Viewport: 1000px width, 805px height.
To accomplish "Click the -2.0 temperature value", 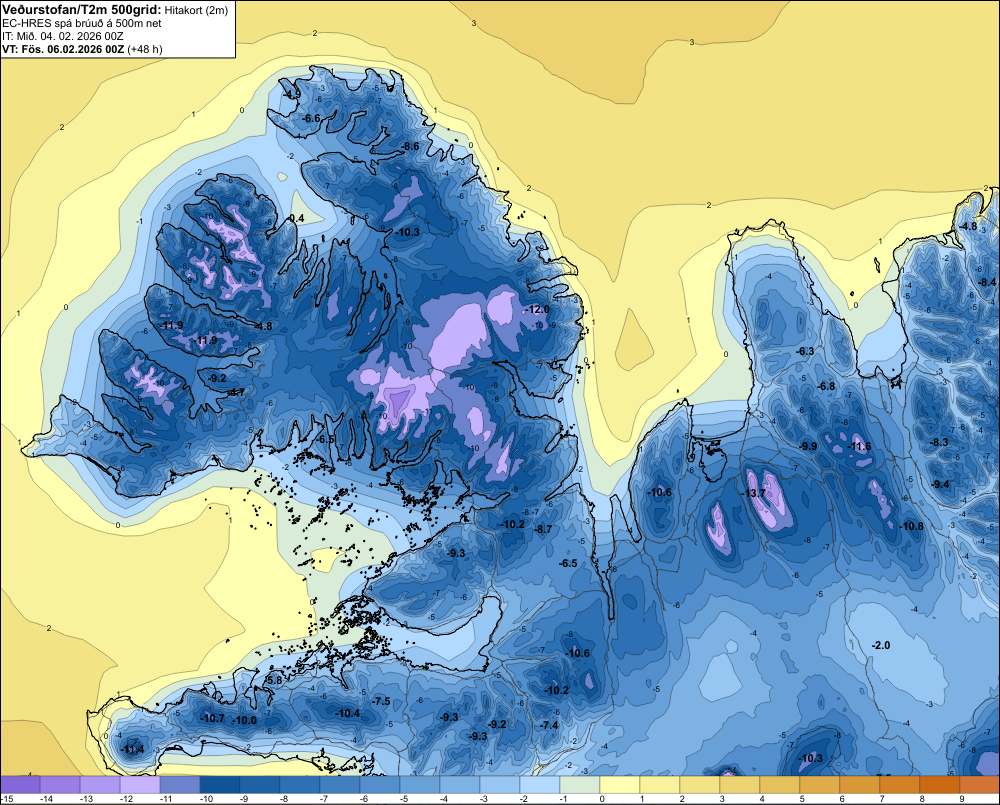I will [x=880, y=646].
